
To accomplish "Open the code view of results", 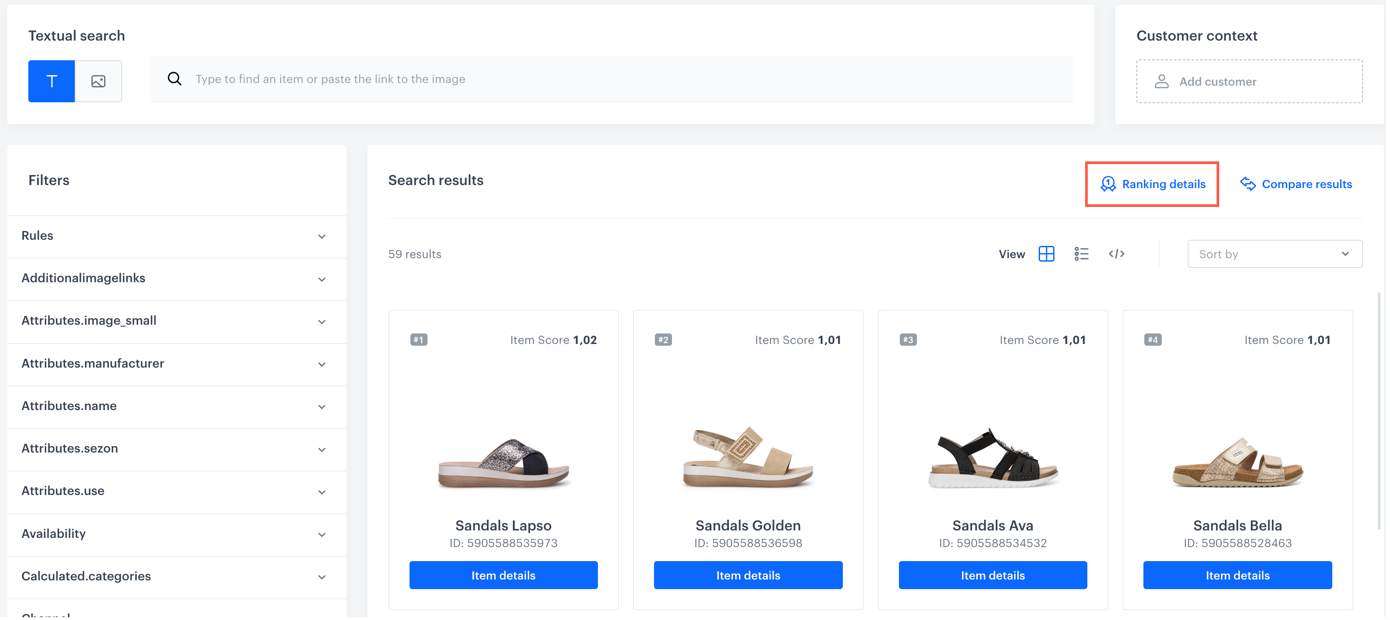I will (1116, 254).
